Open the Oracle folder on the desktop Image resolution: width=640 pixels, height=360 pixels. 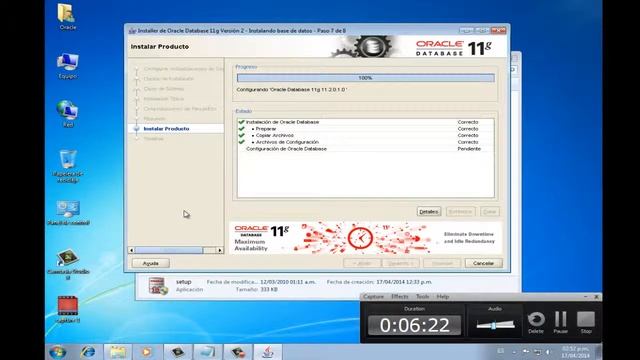(x=67, y=15)
